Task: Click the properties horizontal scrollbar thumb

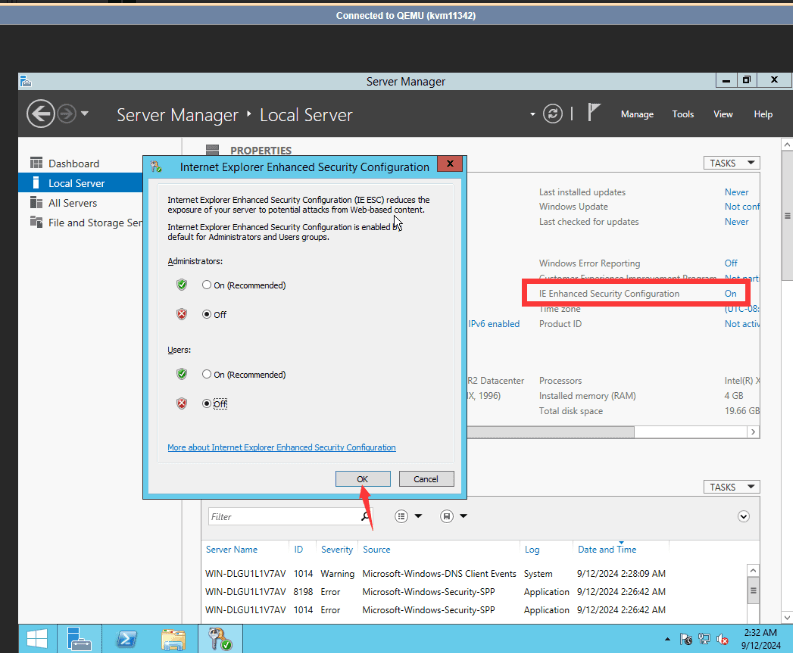Action: (x=550, y=431)
